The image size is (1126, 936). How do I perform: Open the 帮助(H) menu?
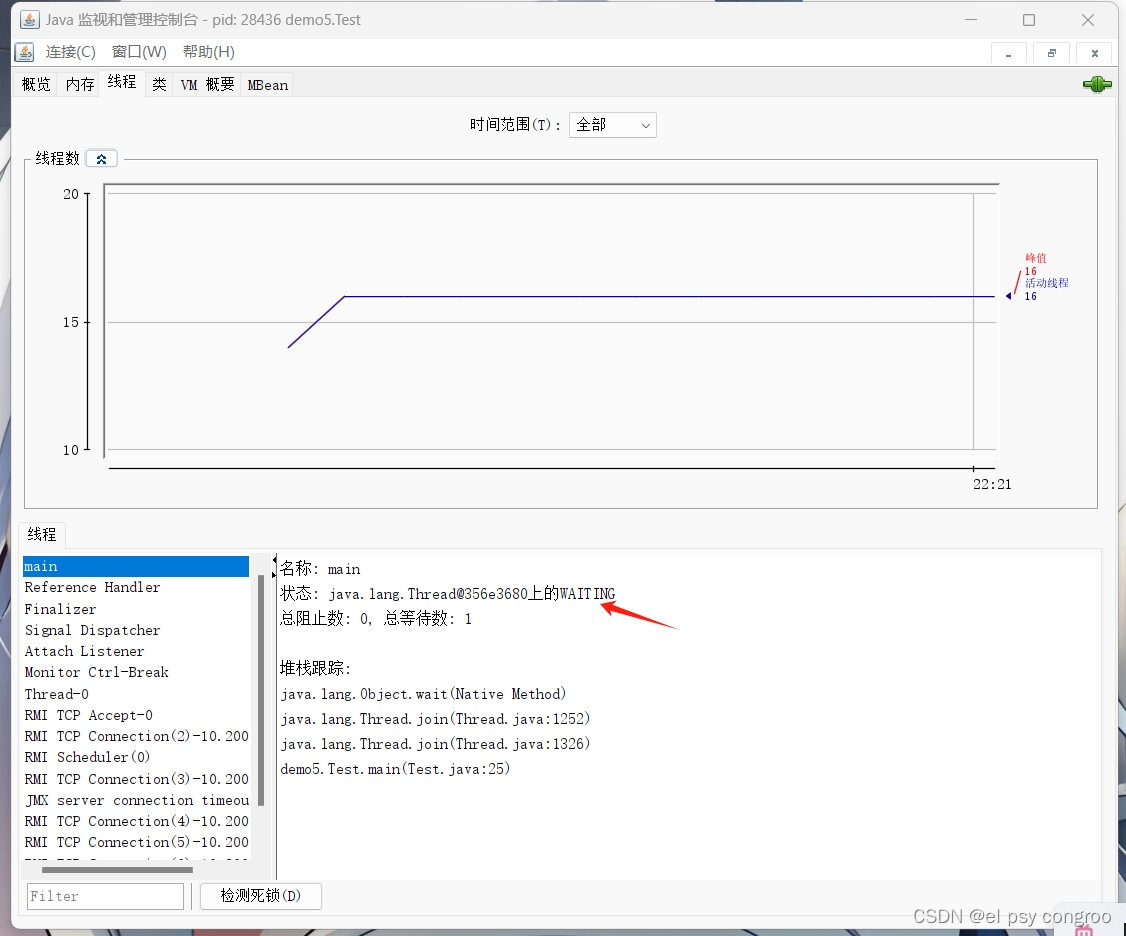[x=208, y=52]
